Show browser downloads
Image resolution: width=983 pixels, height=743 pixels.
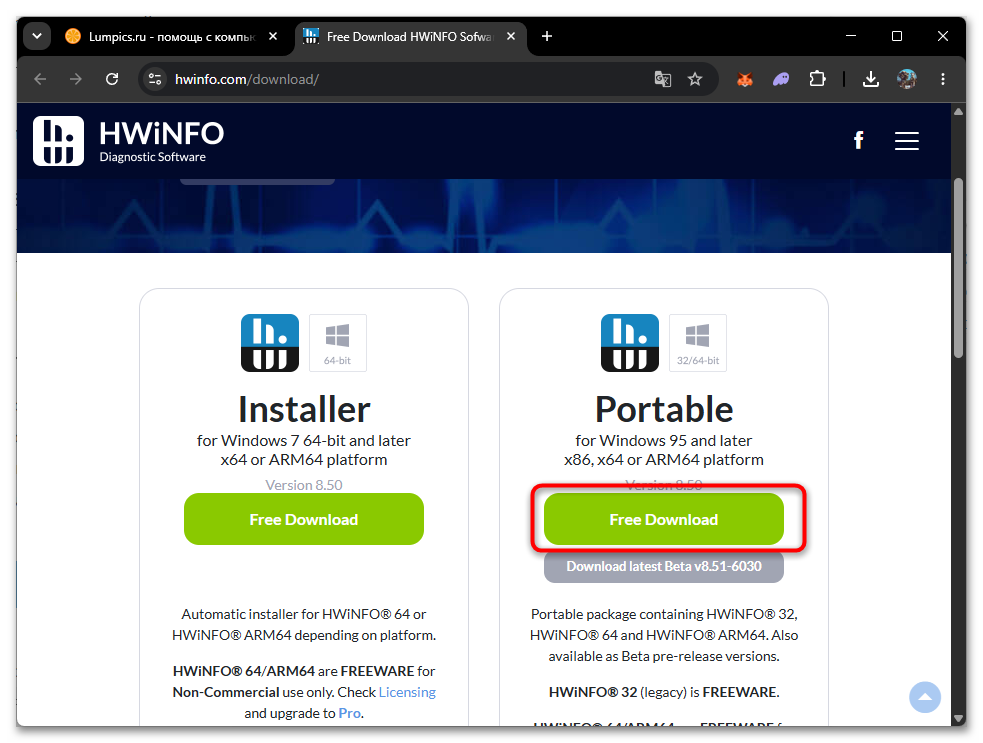(x=871, y=79)
